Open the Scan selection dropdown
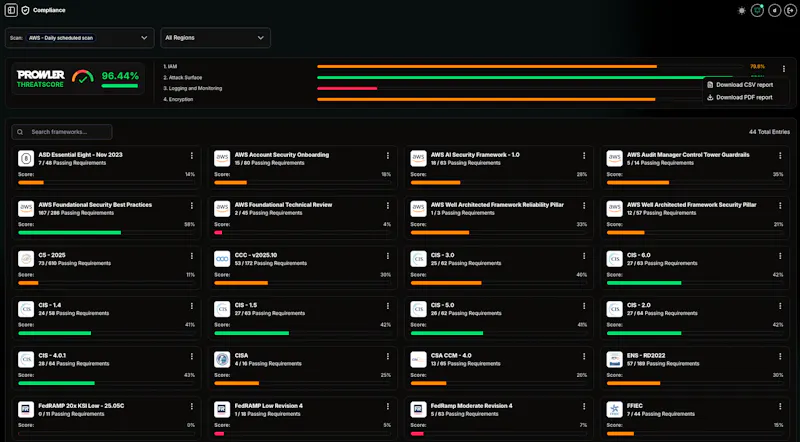This screenshot has width=800, height=442. 80,38
